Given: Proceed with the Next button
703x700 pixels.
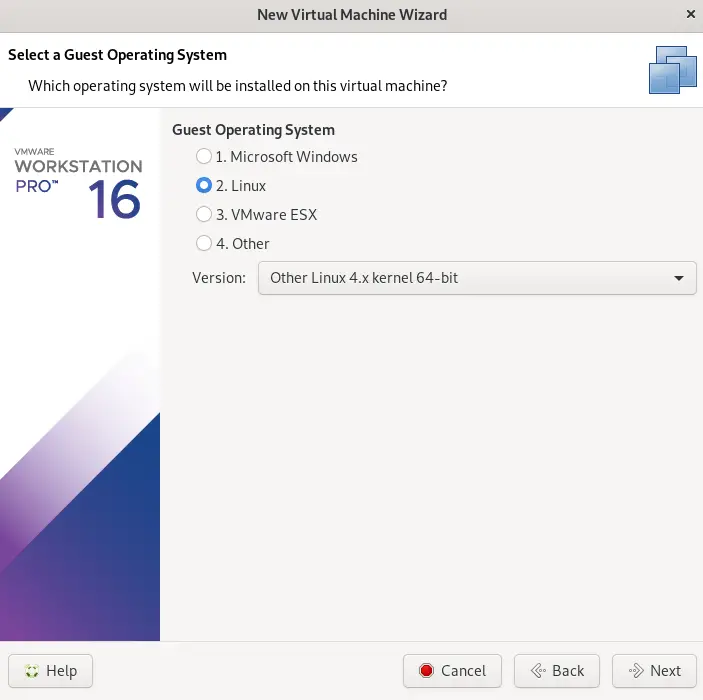Looking at the screenshot, I should (x=654, y=671).
